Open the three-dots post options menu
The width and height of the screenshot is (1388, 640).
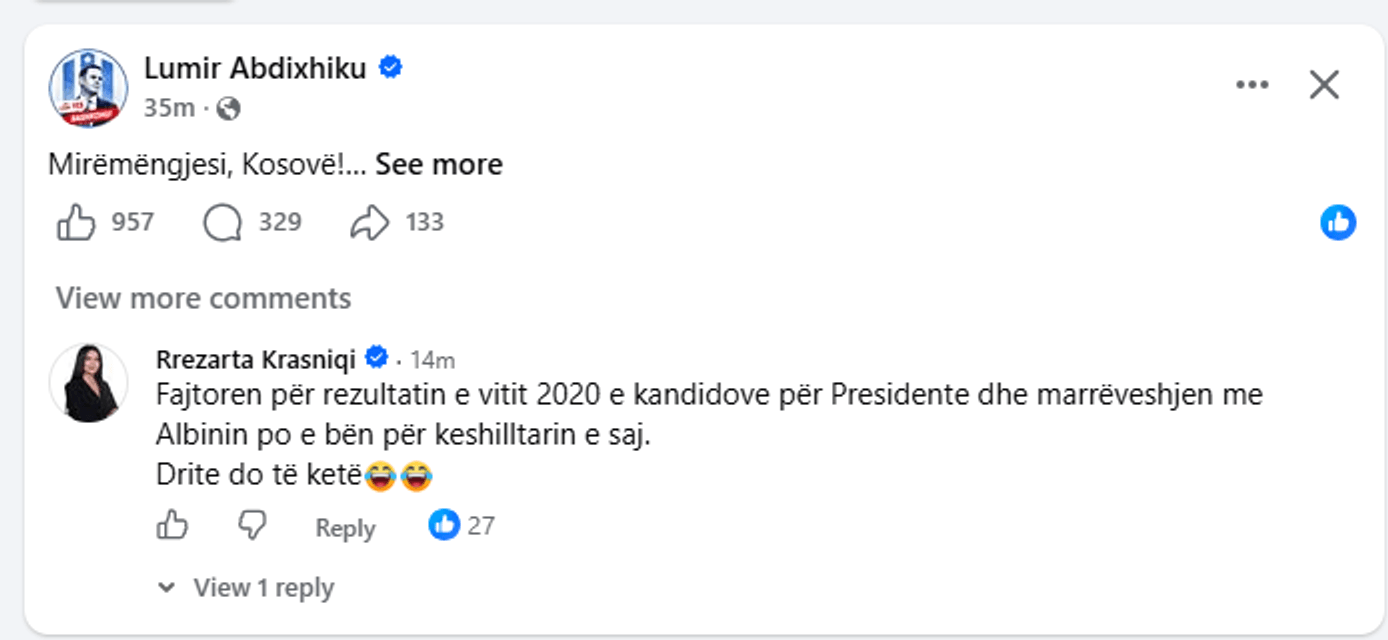click(x=1252, y=85)
